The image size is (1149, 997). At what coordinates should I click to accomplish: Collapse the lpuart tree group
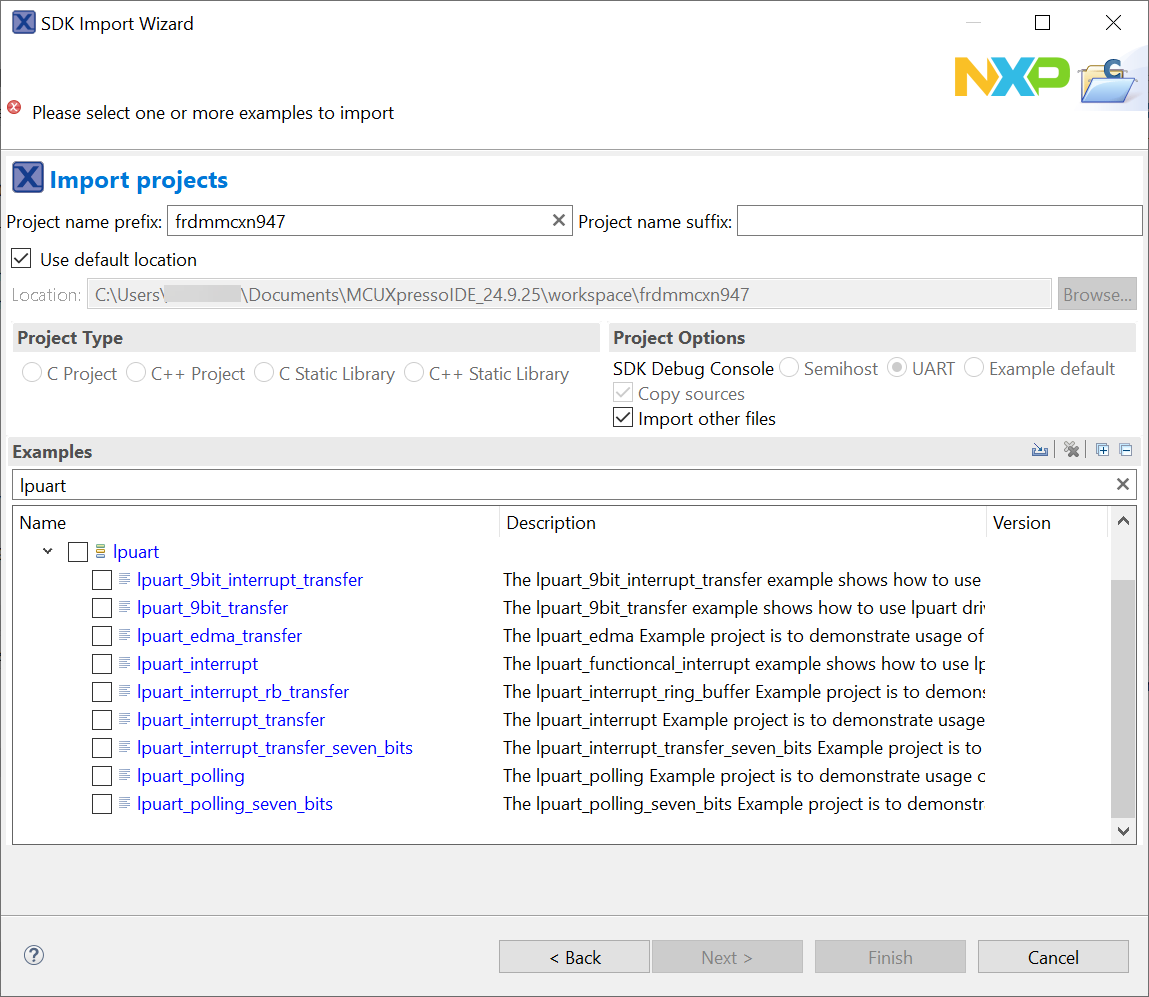tap(48, 552)
